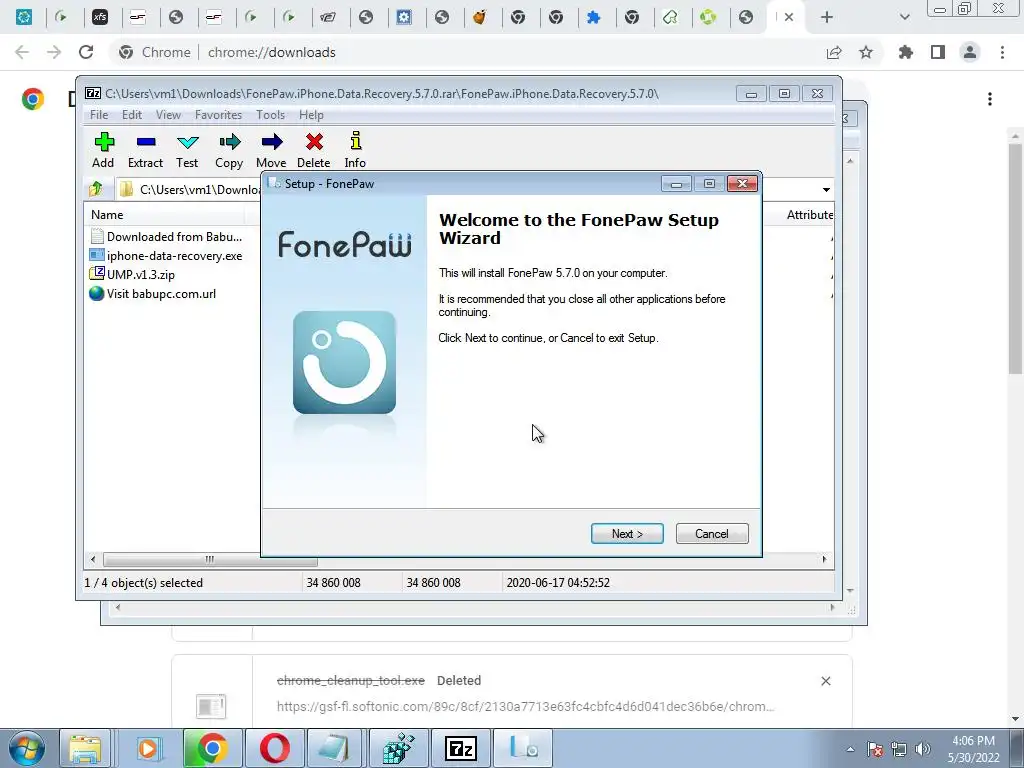Open the Downloads page more-actions menu
The width and height of the screenshot is (1024, 768).
tap(990, 99)
